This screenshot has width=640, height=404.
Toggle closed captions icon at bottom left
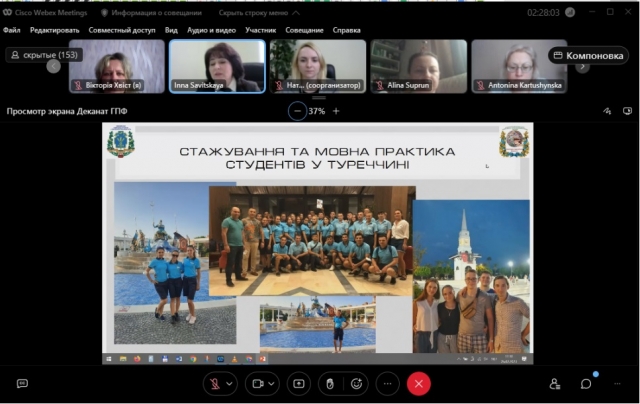click(22, 383)
